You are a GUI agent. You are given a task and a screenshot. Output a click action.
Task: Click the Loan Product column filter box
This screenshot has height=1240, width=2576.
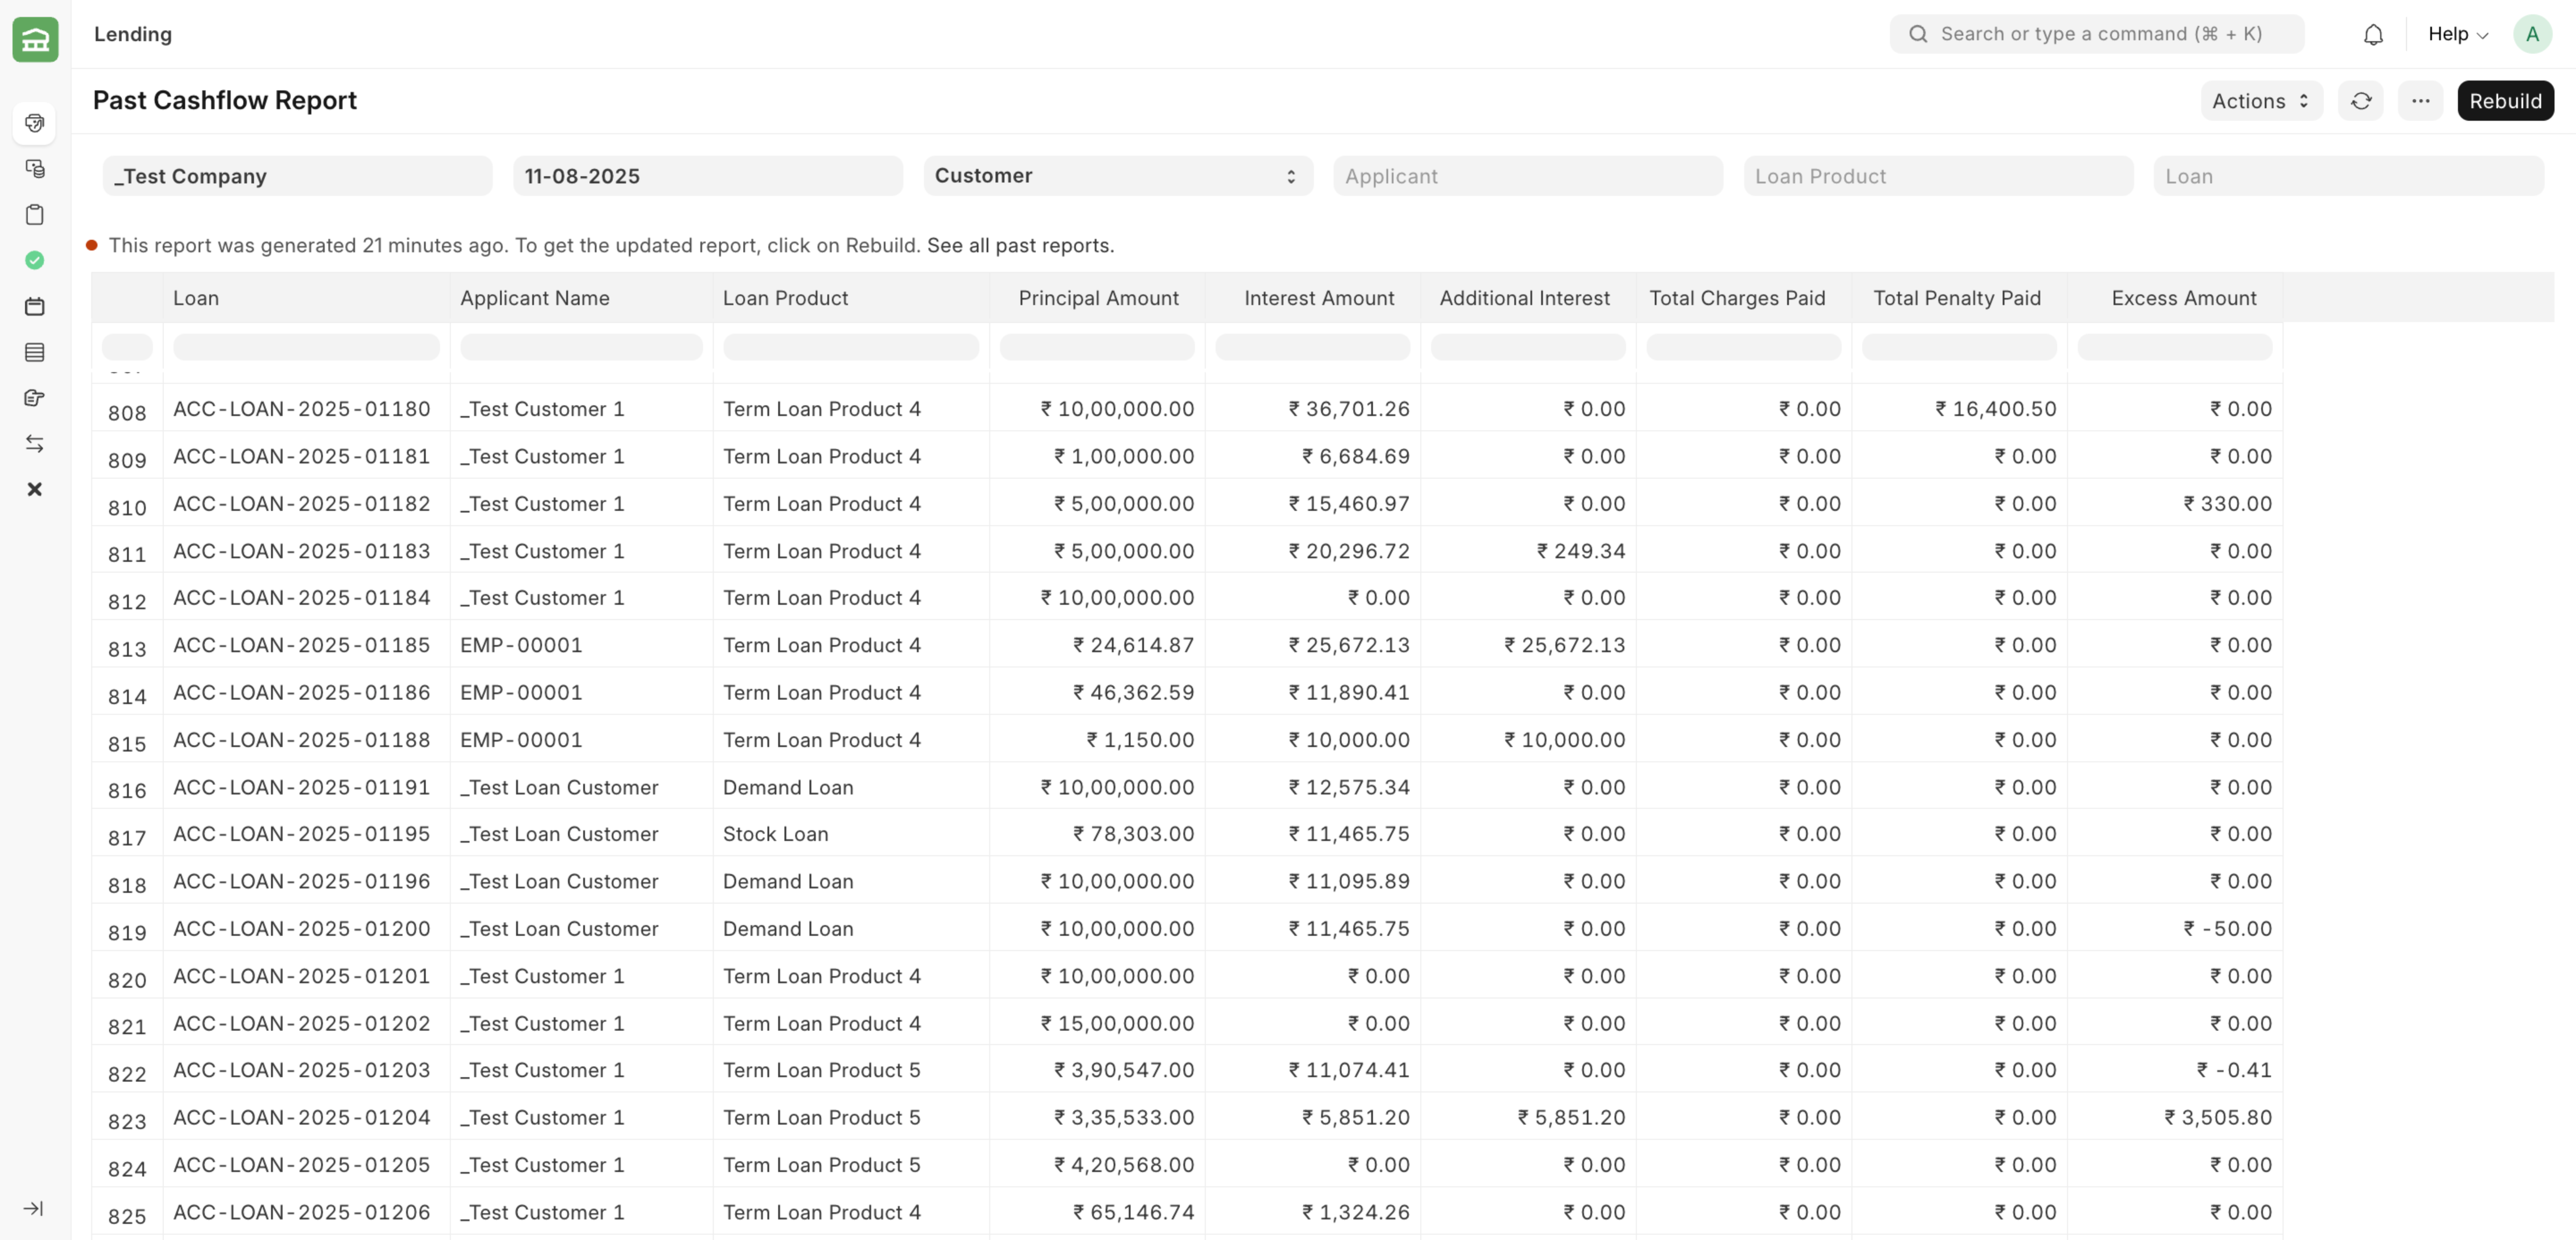(850, 347)
